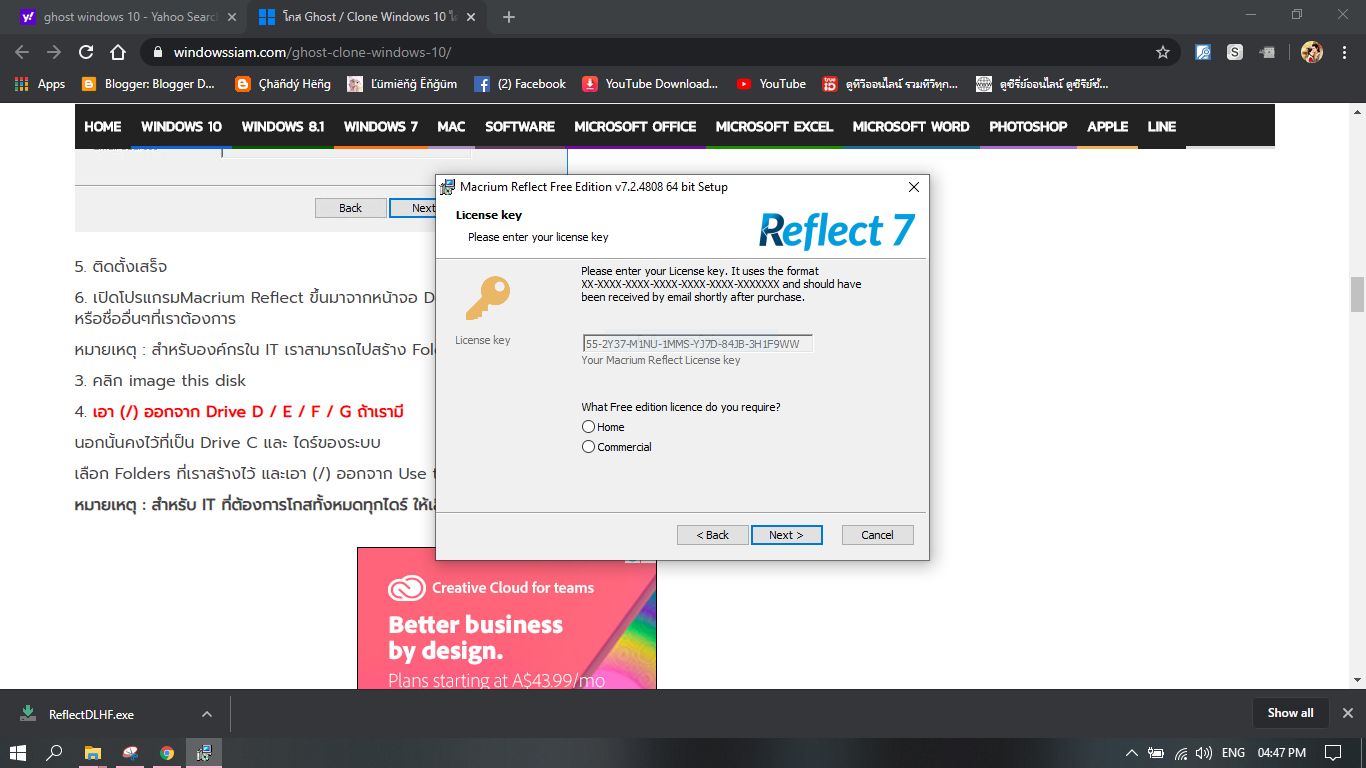Open the blue wrench extension icon
Image resolution: width=1366 pixels, height=768 pixels.
(1204, 52)
